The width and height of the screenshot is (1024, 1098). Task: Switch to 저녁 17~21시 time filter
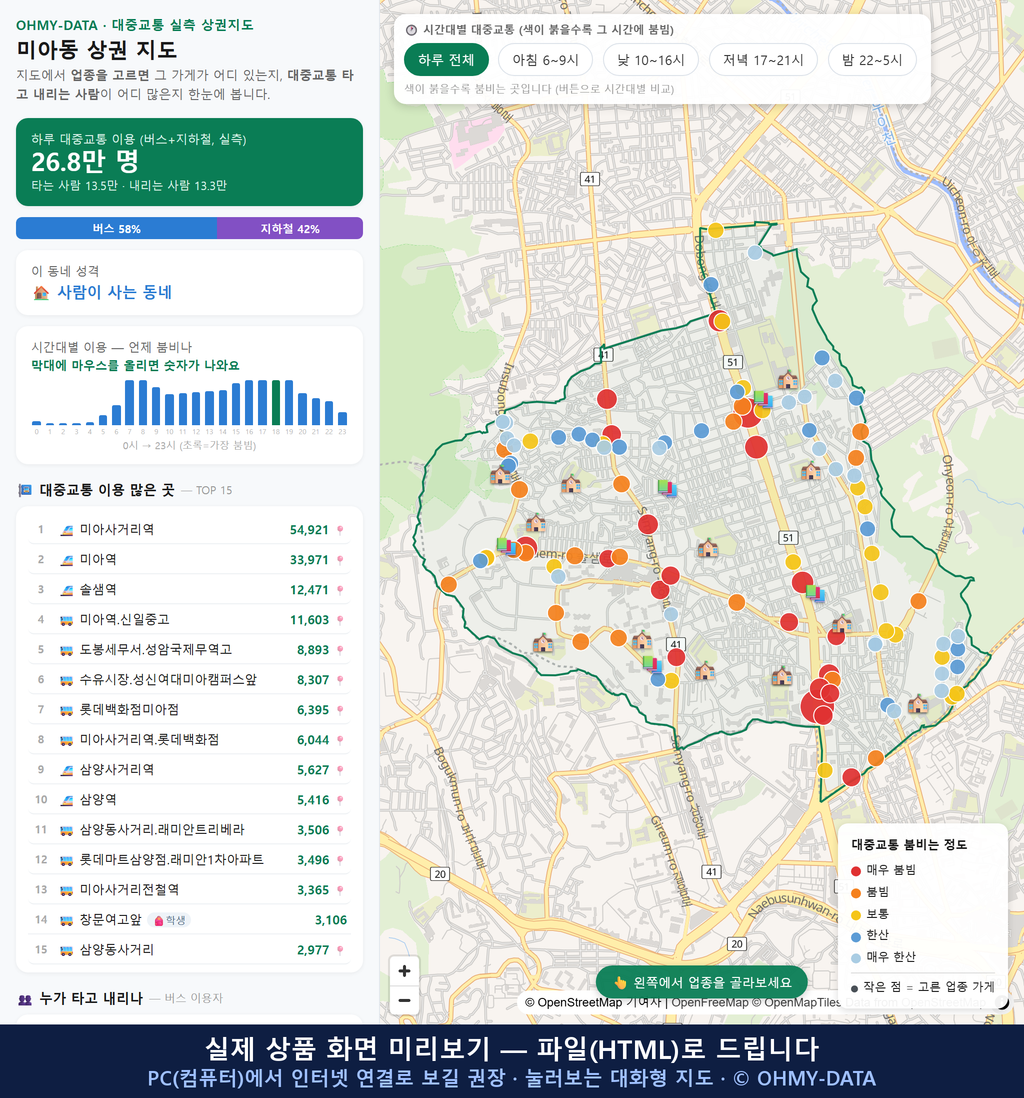[x=763, y=60]
